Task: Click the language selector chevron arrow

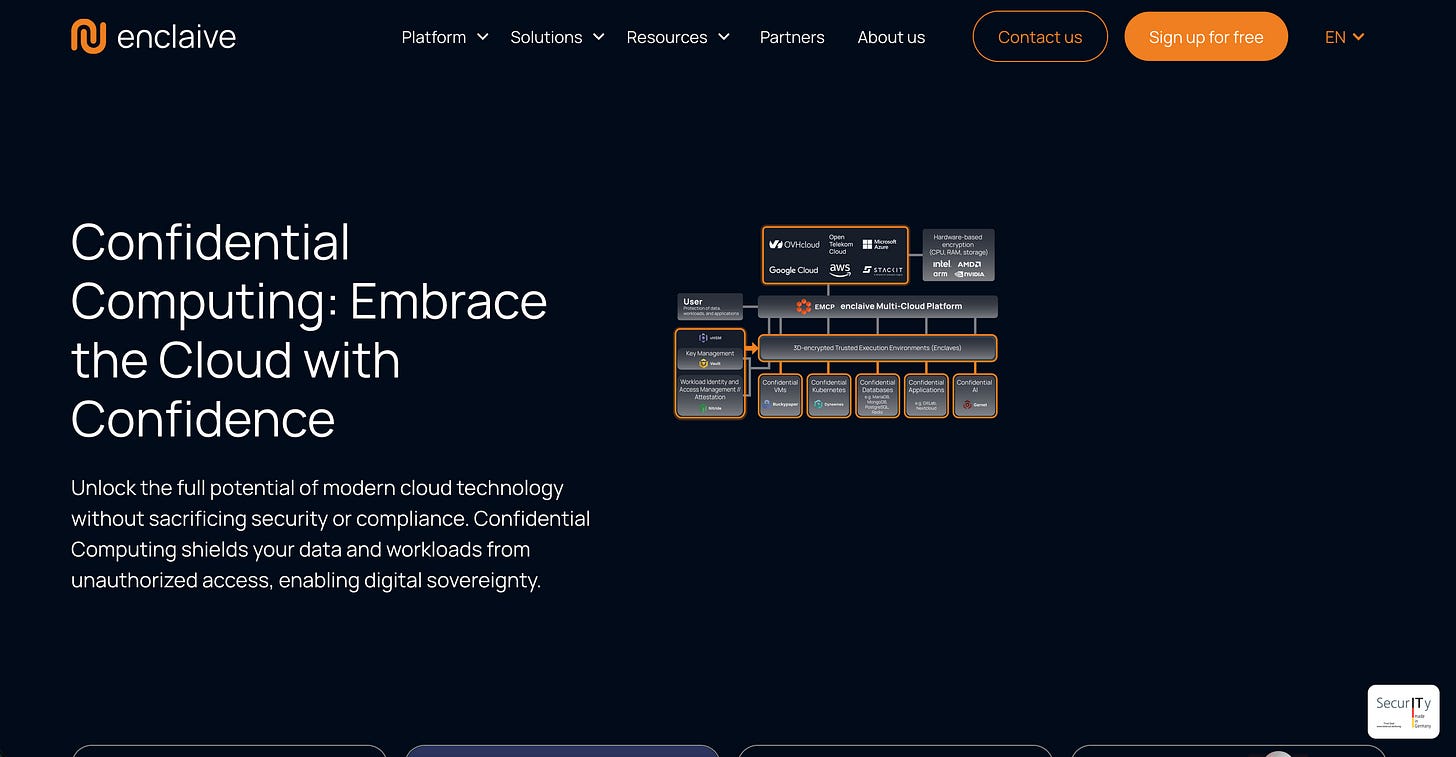Action: 1358,37
